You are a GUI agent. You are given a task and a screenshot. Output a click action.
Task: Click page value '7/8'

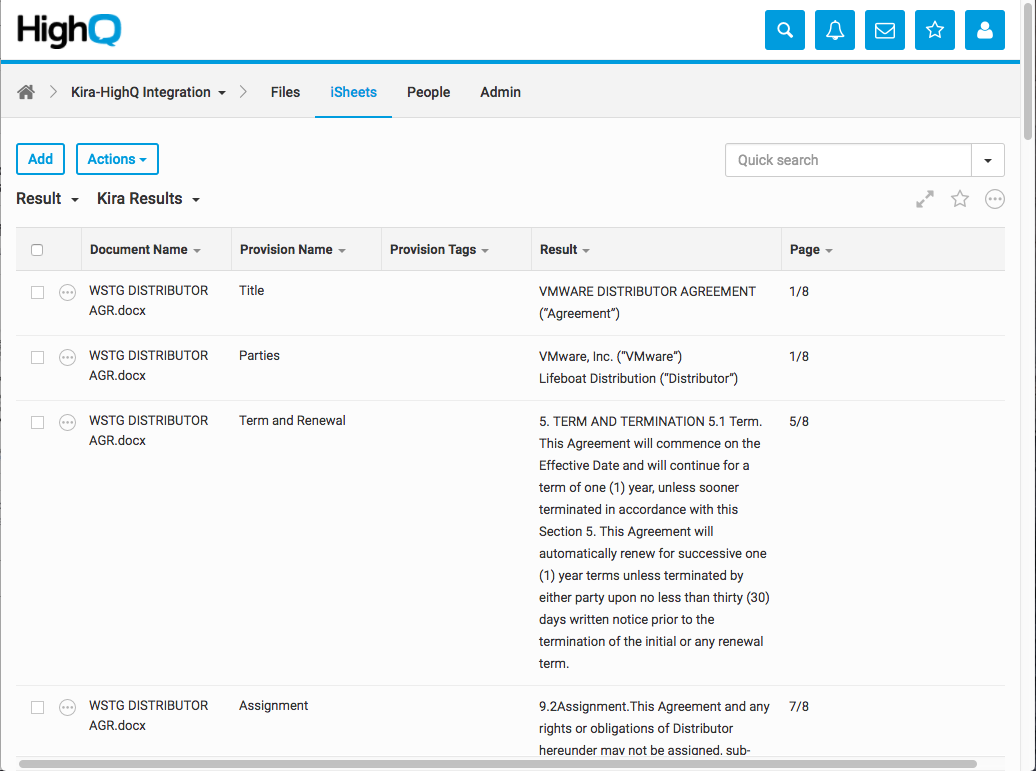click(799, 706)
